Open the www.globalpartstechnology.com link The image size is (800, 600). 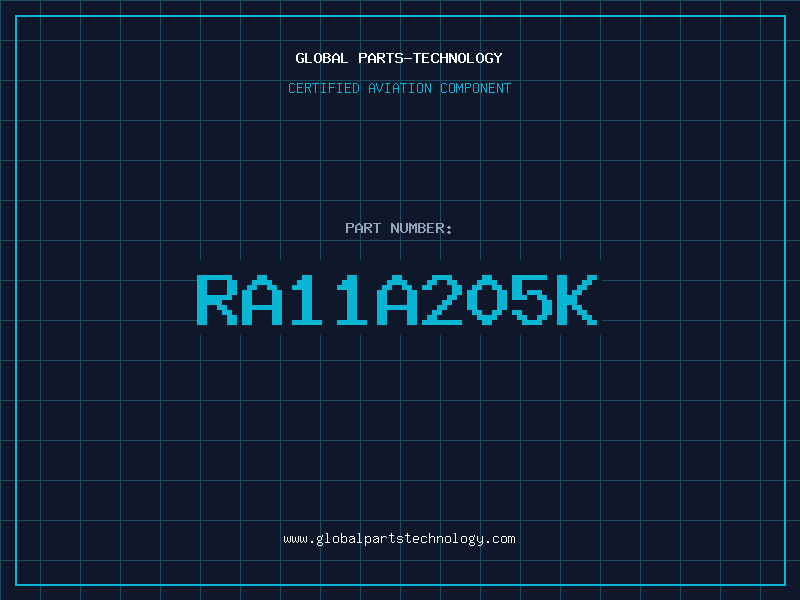399,539
